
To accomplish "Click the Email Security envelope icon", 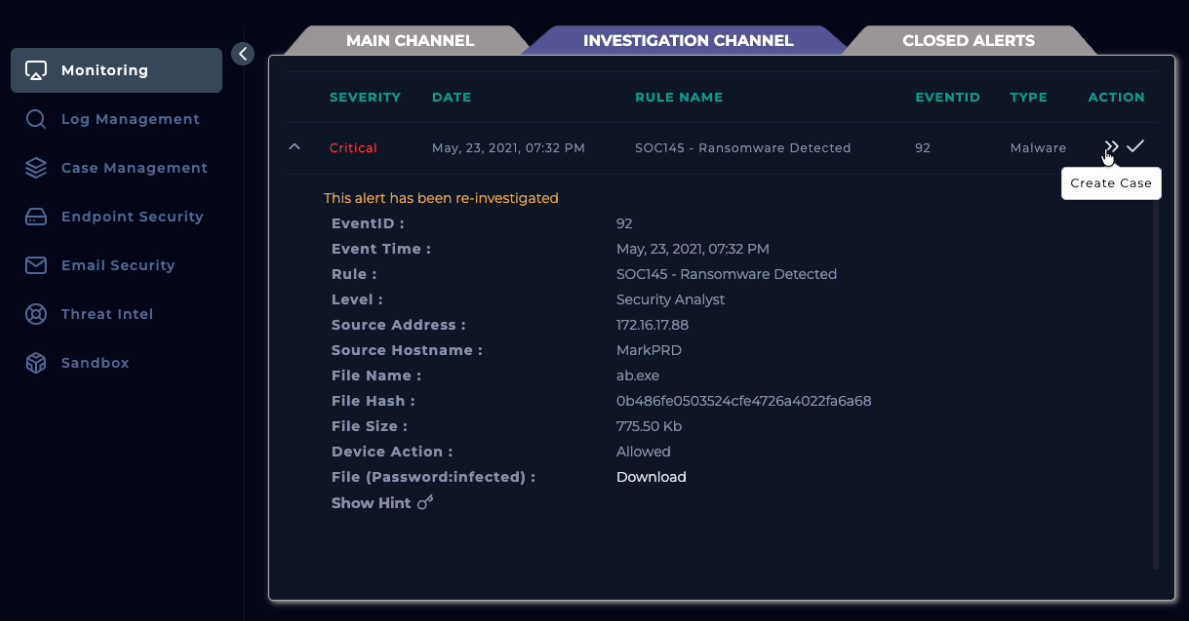I will point(36,266).
